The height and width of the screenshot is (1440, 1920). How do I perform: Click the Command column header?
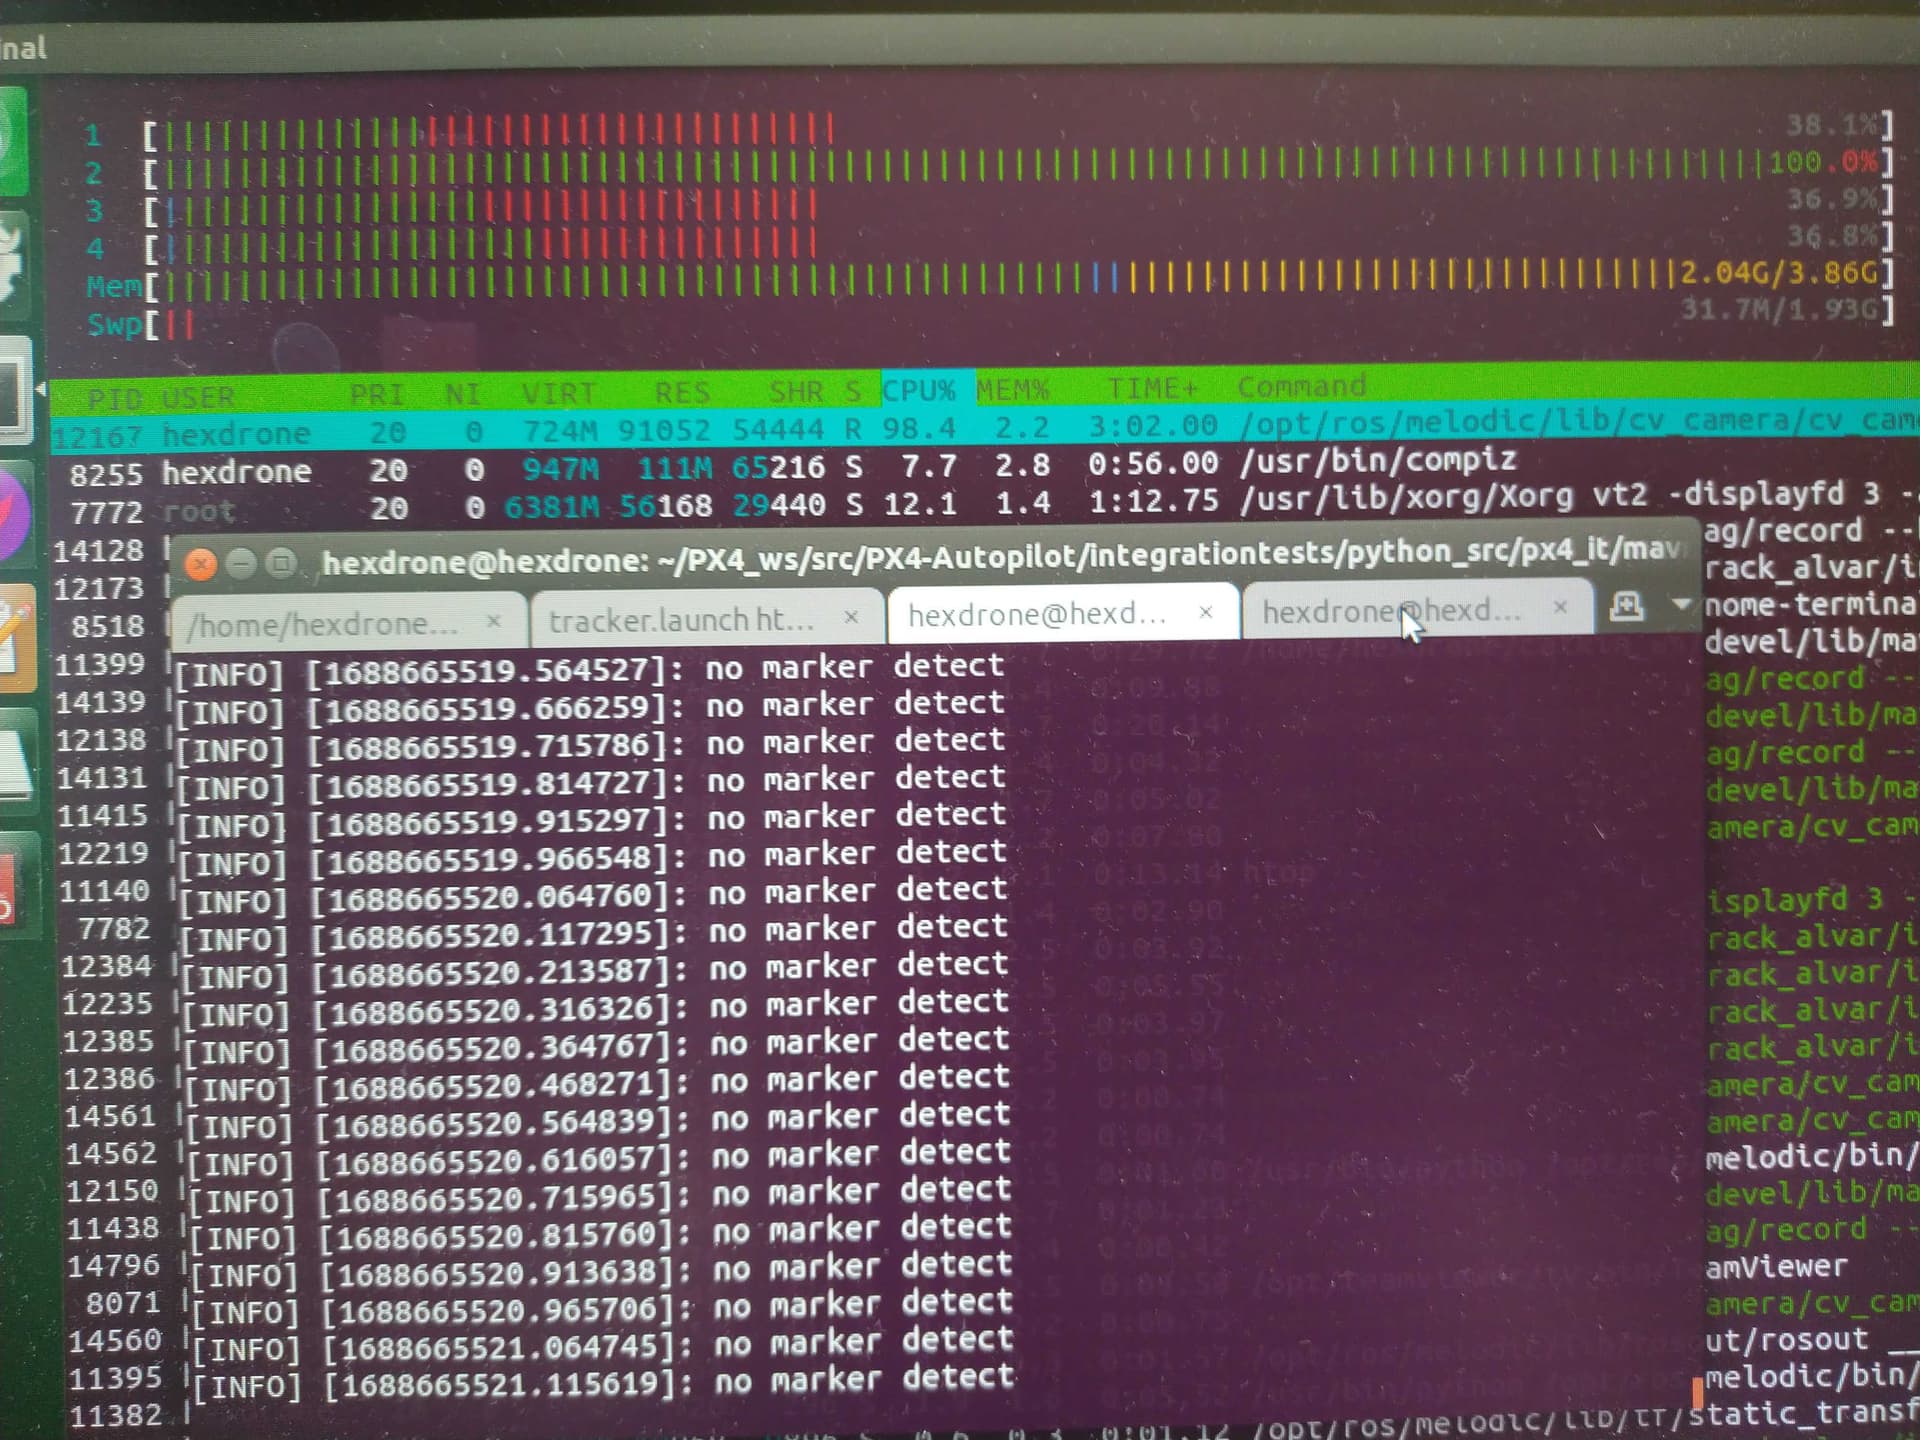coord(1301,387)
